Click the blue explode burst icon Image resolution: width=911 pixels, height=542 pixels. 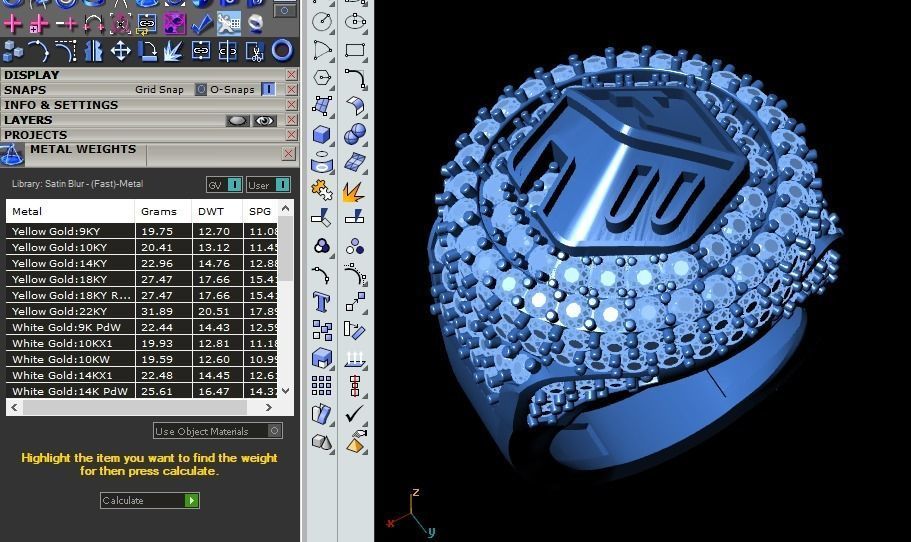tap(173, 51)
